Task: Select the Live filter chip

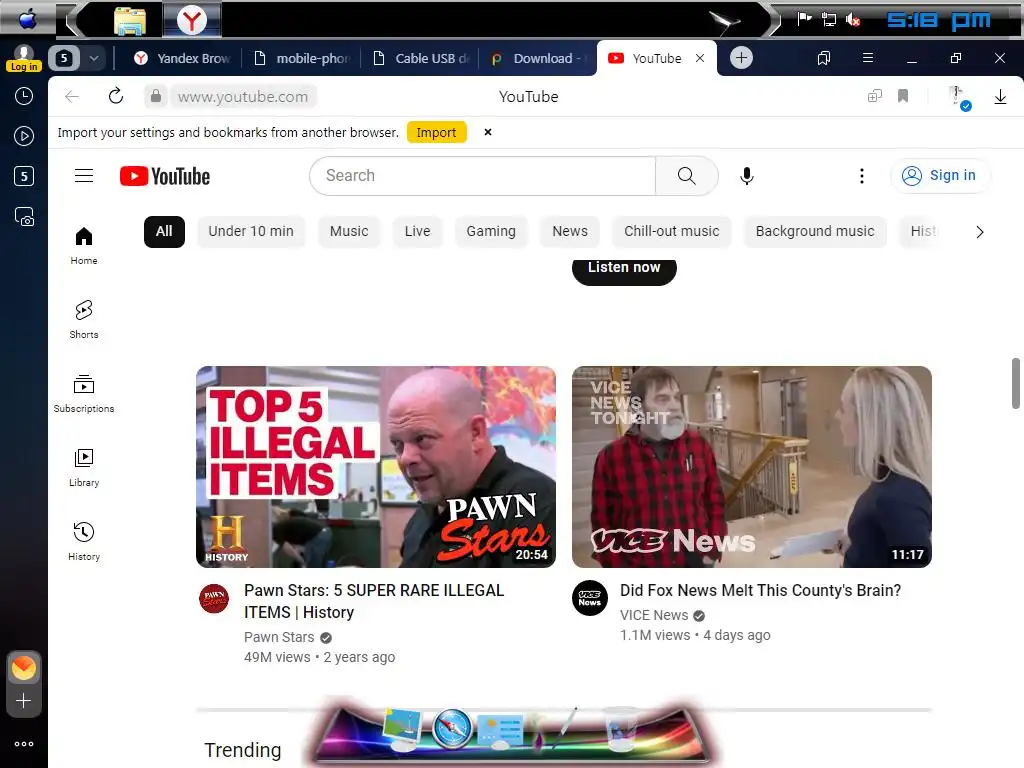Action: click(417, 232)
